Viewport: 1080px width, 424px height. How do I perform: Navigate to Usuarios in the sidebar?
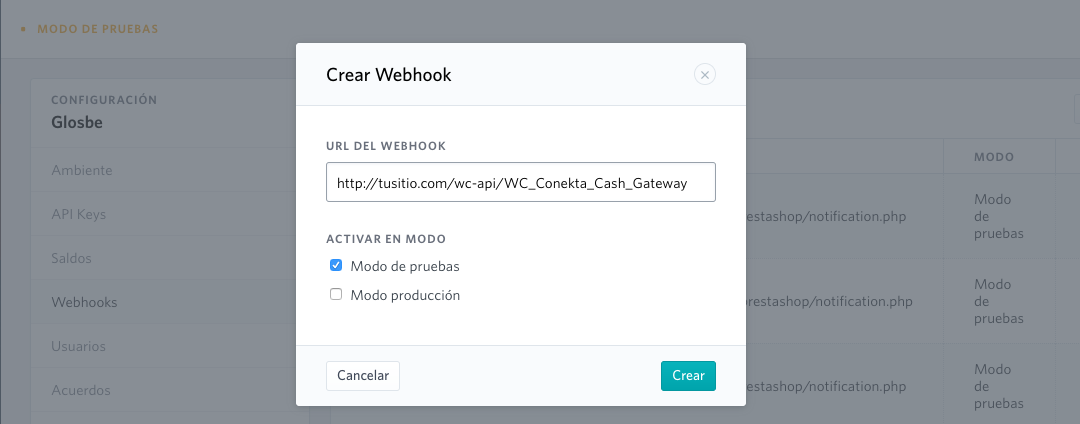point(78,346)
